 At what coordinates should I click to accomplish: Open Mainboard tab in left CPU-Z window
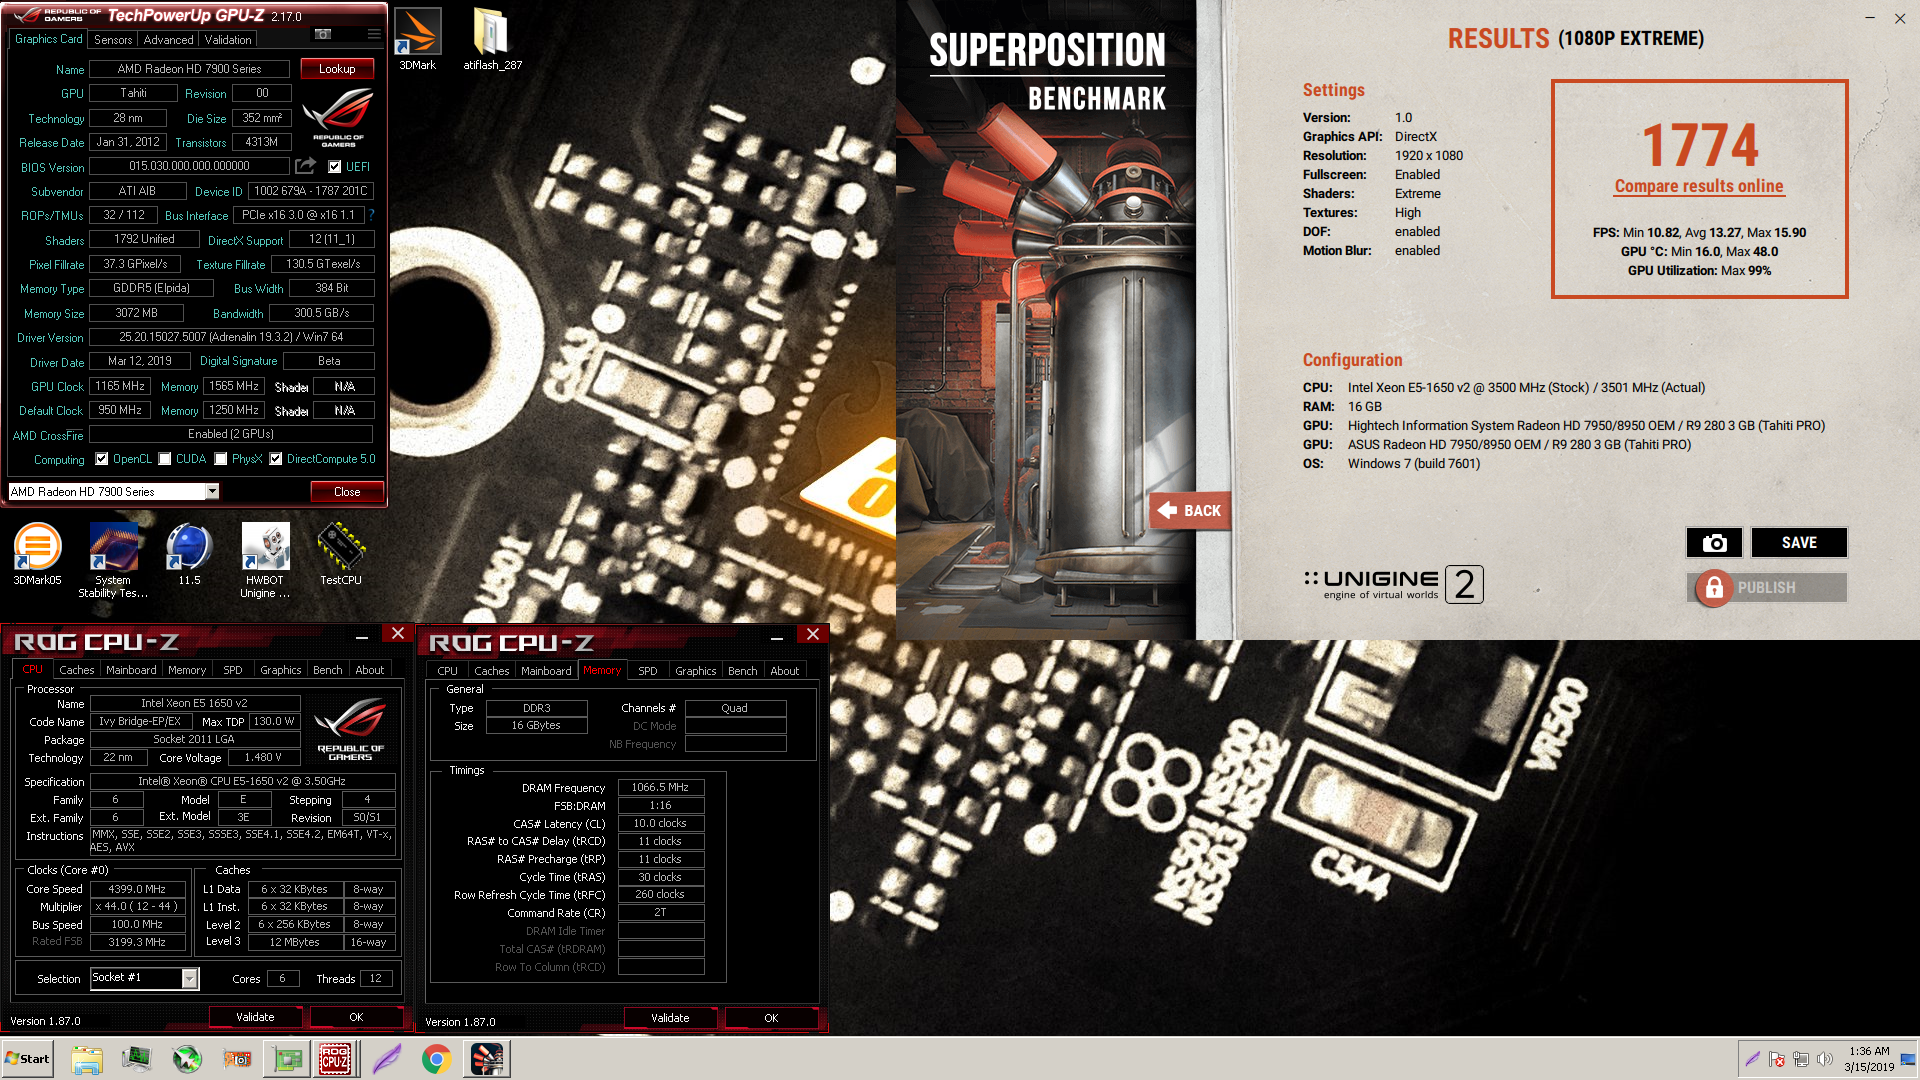tap(131, 670)
